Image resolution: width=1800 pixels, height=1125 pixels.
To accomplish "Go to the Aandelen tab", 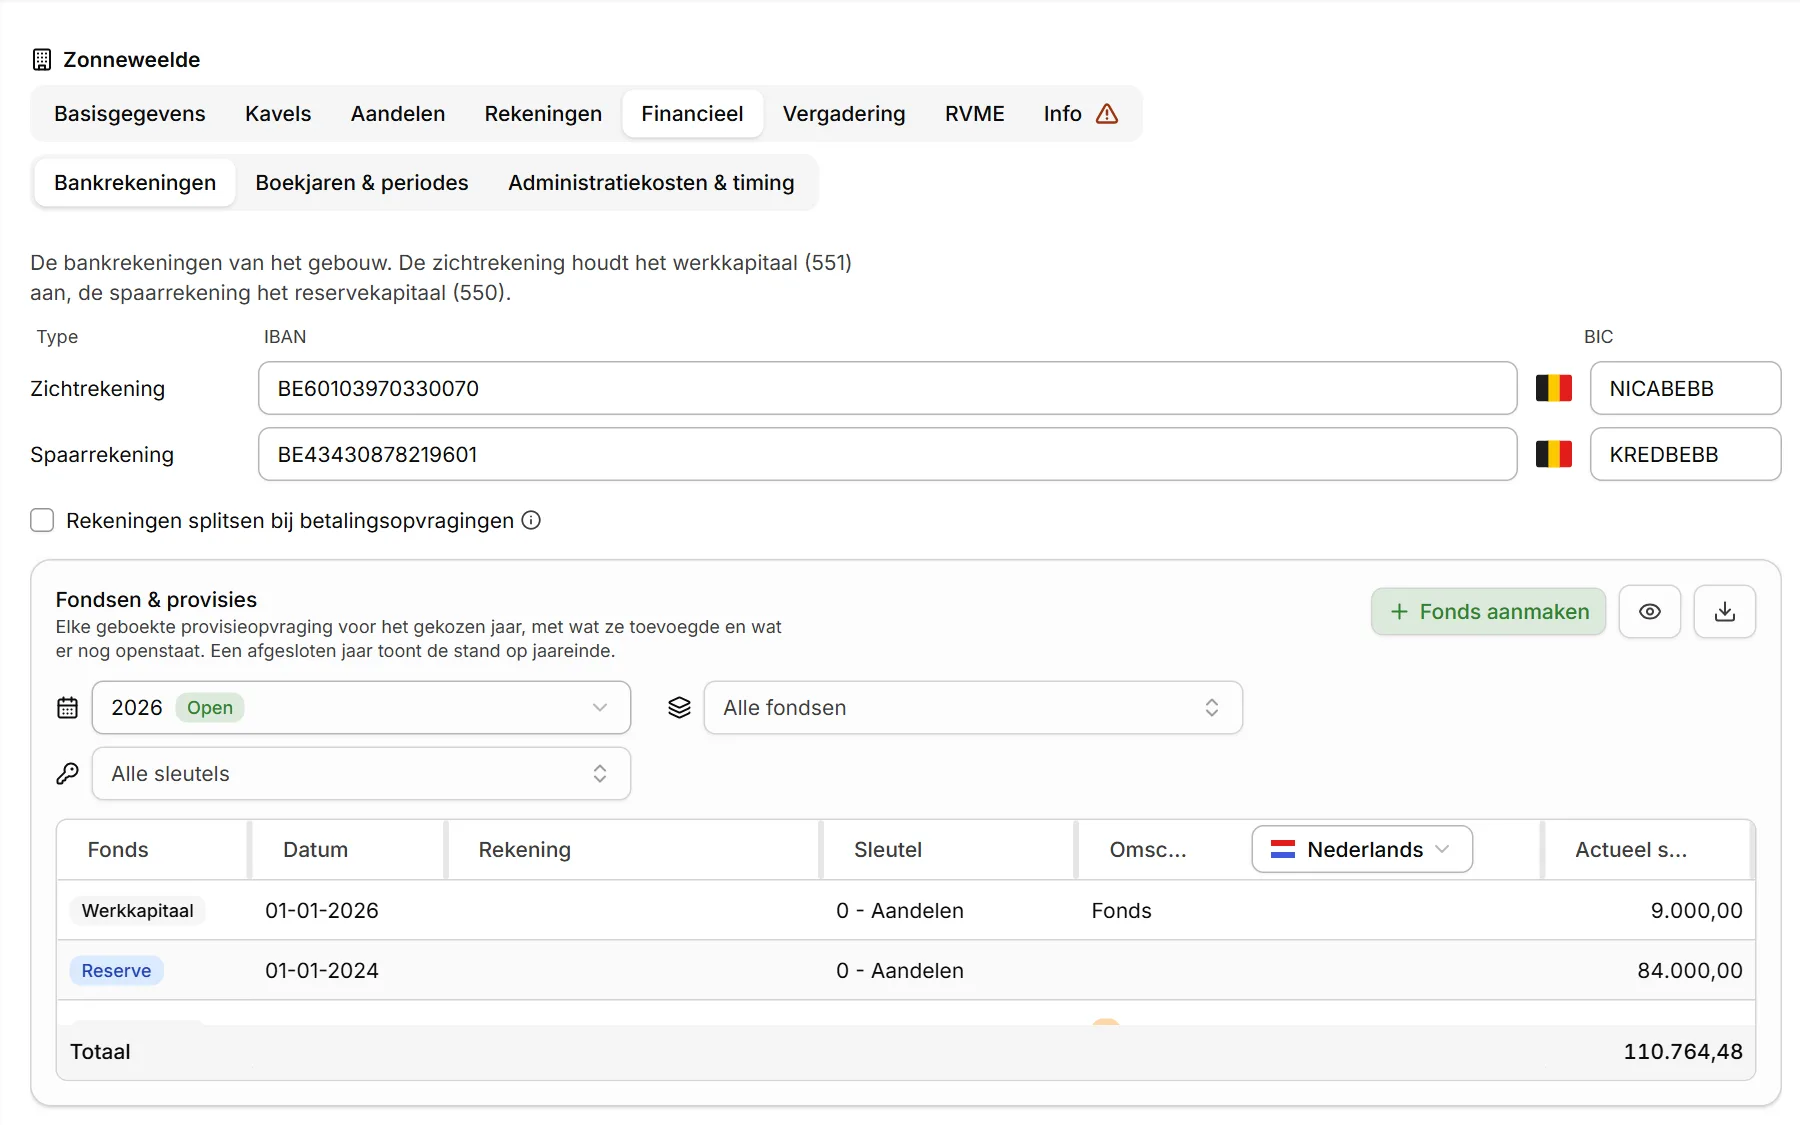I will click(x=398, y=114).
